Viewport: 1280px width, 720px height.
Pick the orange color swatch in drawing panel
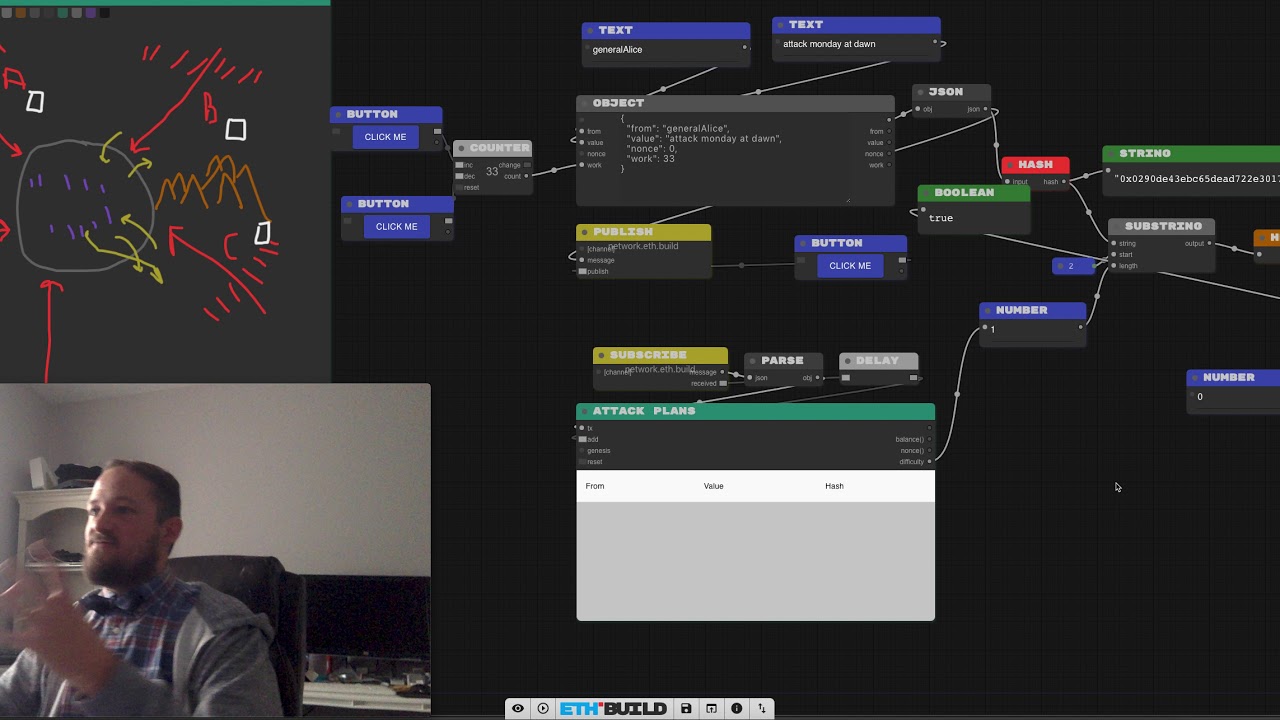point(19,13)
